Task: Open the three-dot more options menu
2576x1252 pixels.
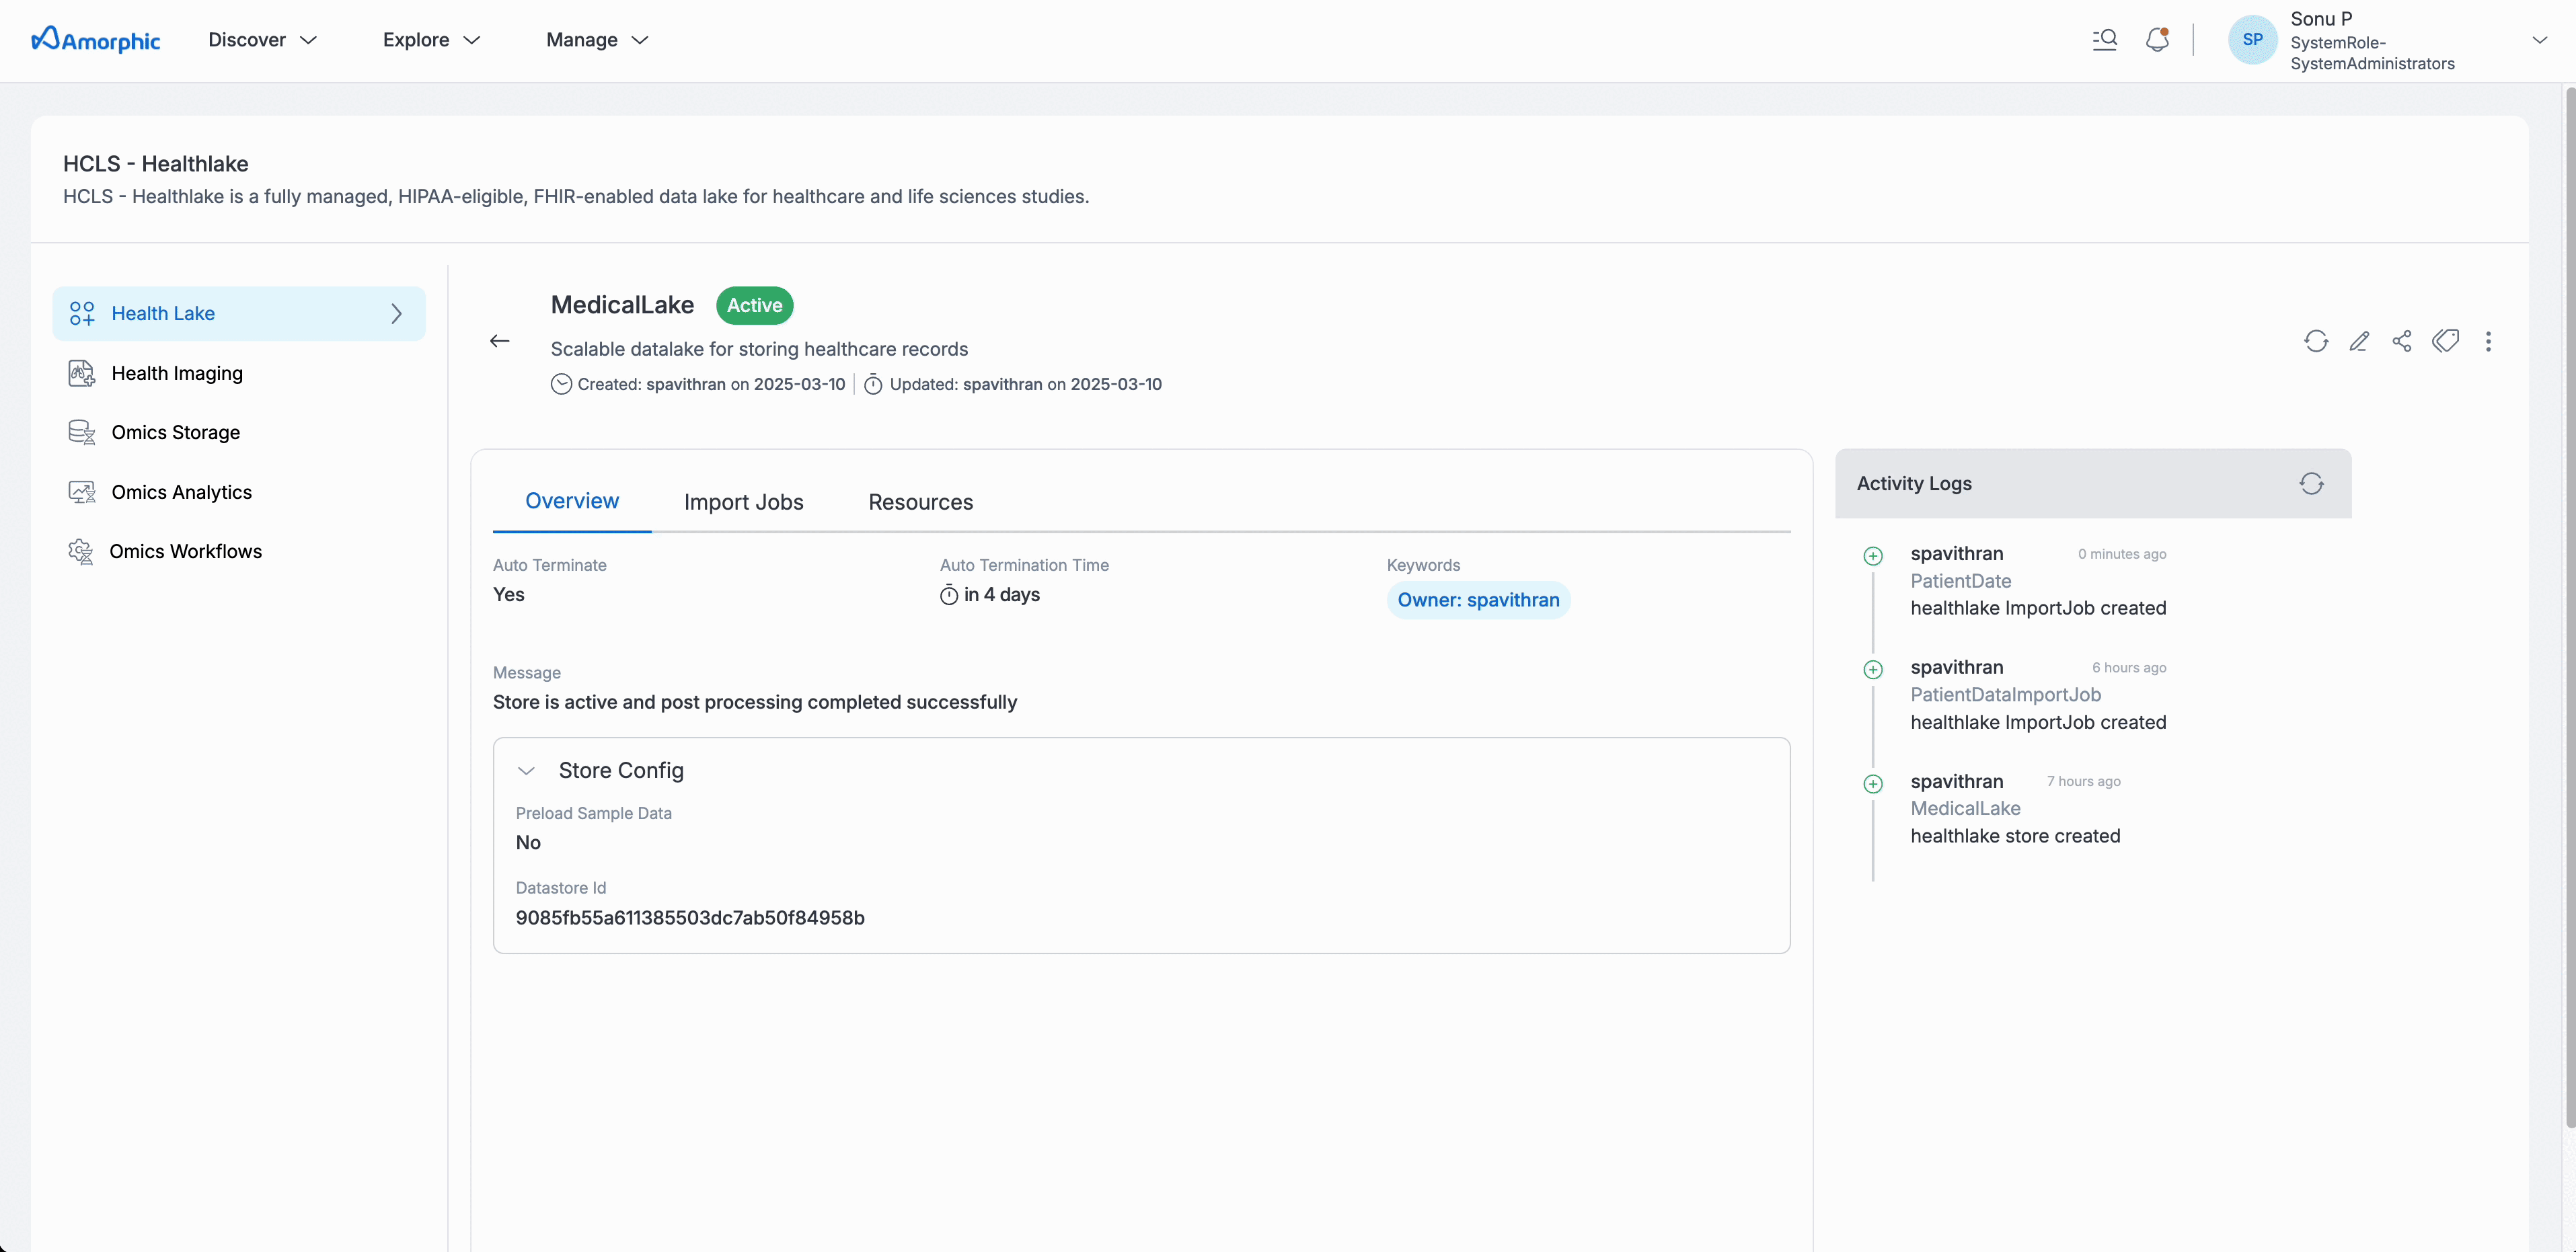Action: [x=2489, y=342]
